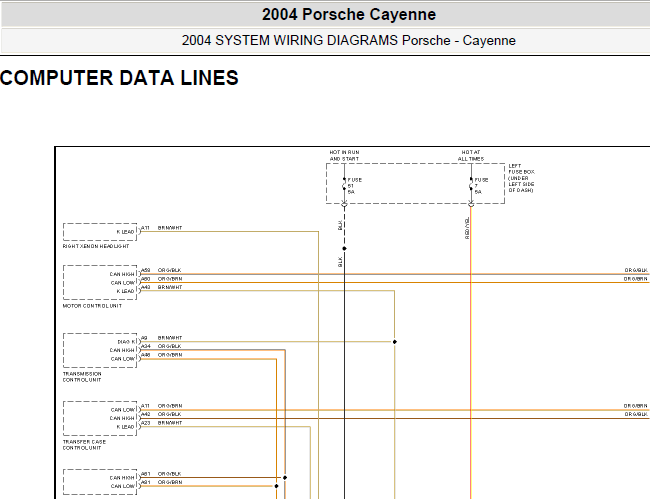Click "ORG/BRN" on the bottom component CAN LOW wire
Image resolution: width=650 pixels, height=499 pixels.
(170, 482)
